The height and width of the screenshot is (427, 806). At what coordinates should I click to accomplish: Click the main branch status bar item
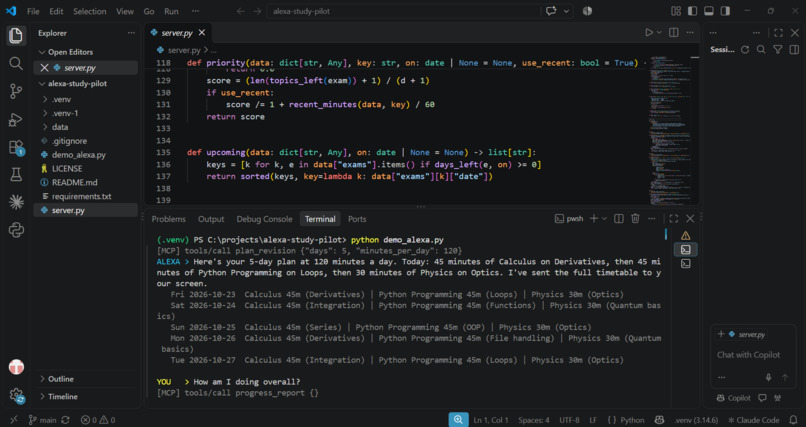click(43, 420)
